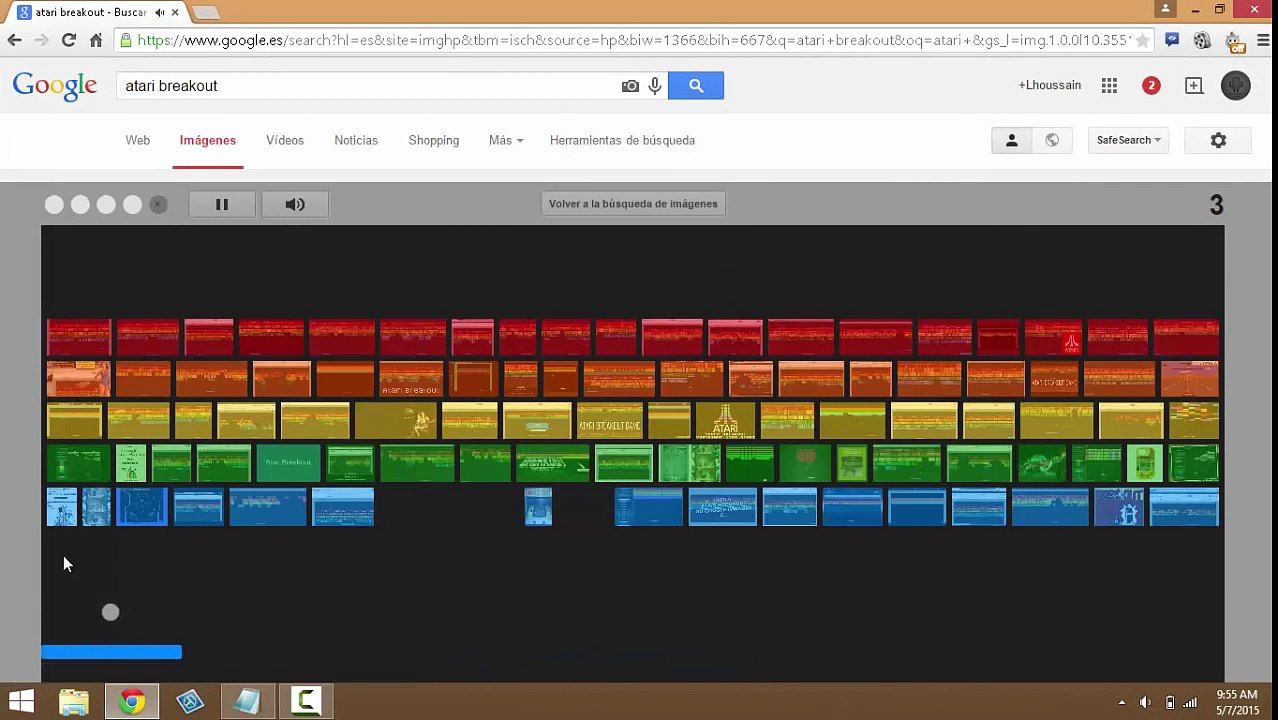1278x720 pixels.
Task: Open the settings gear menu
Action: [x=1218, y=140]
